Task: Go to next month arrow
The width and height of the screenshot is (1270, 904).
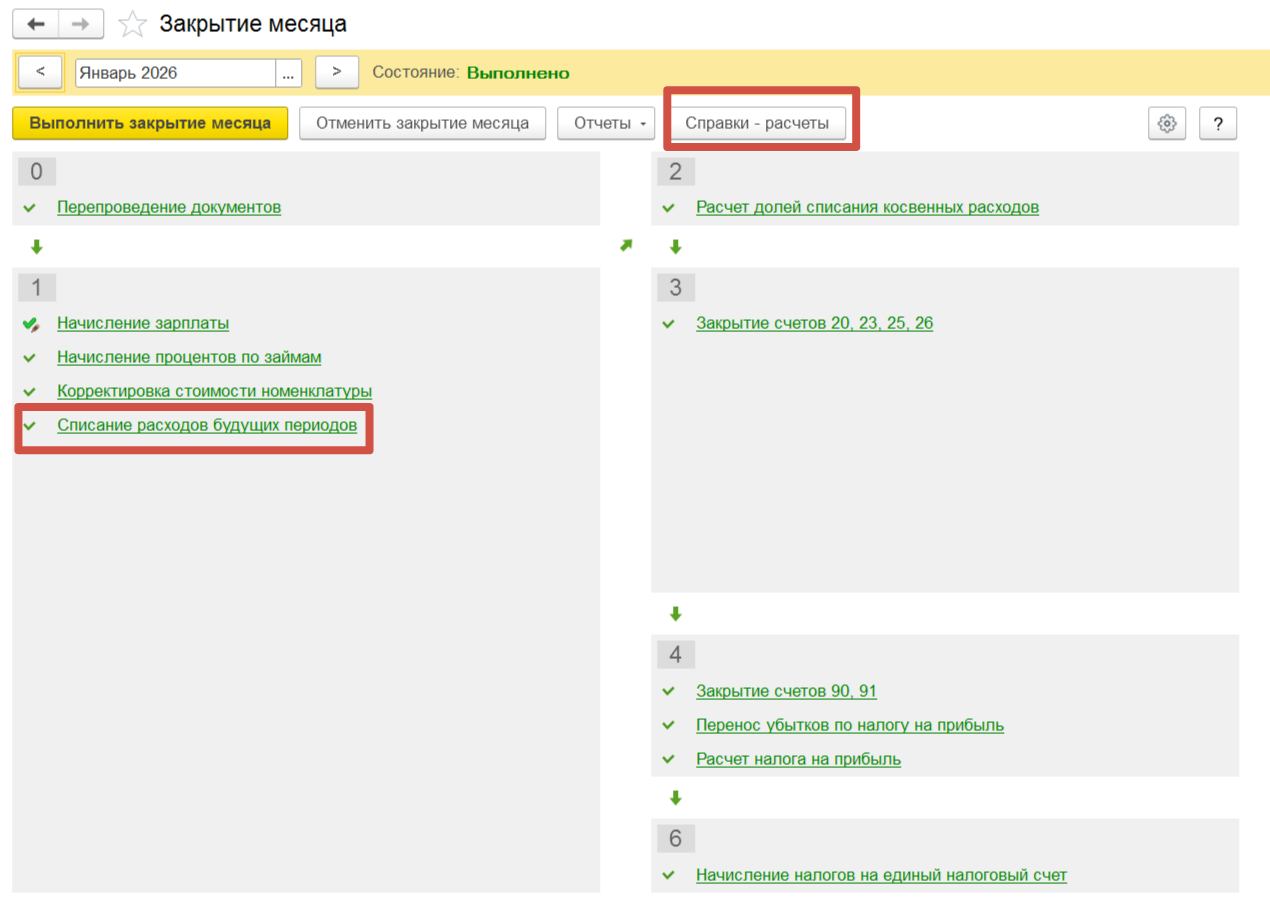Action: [337, 72]
